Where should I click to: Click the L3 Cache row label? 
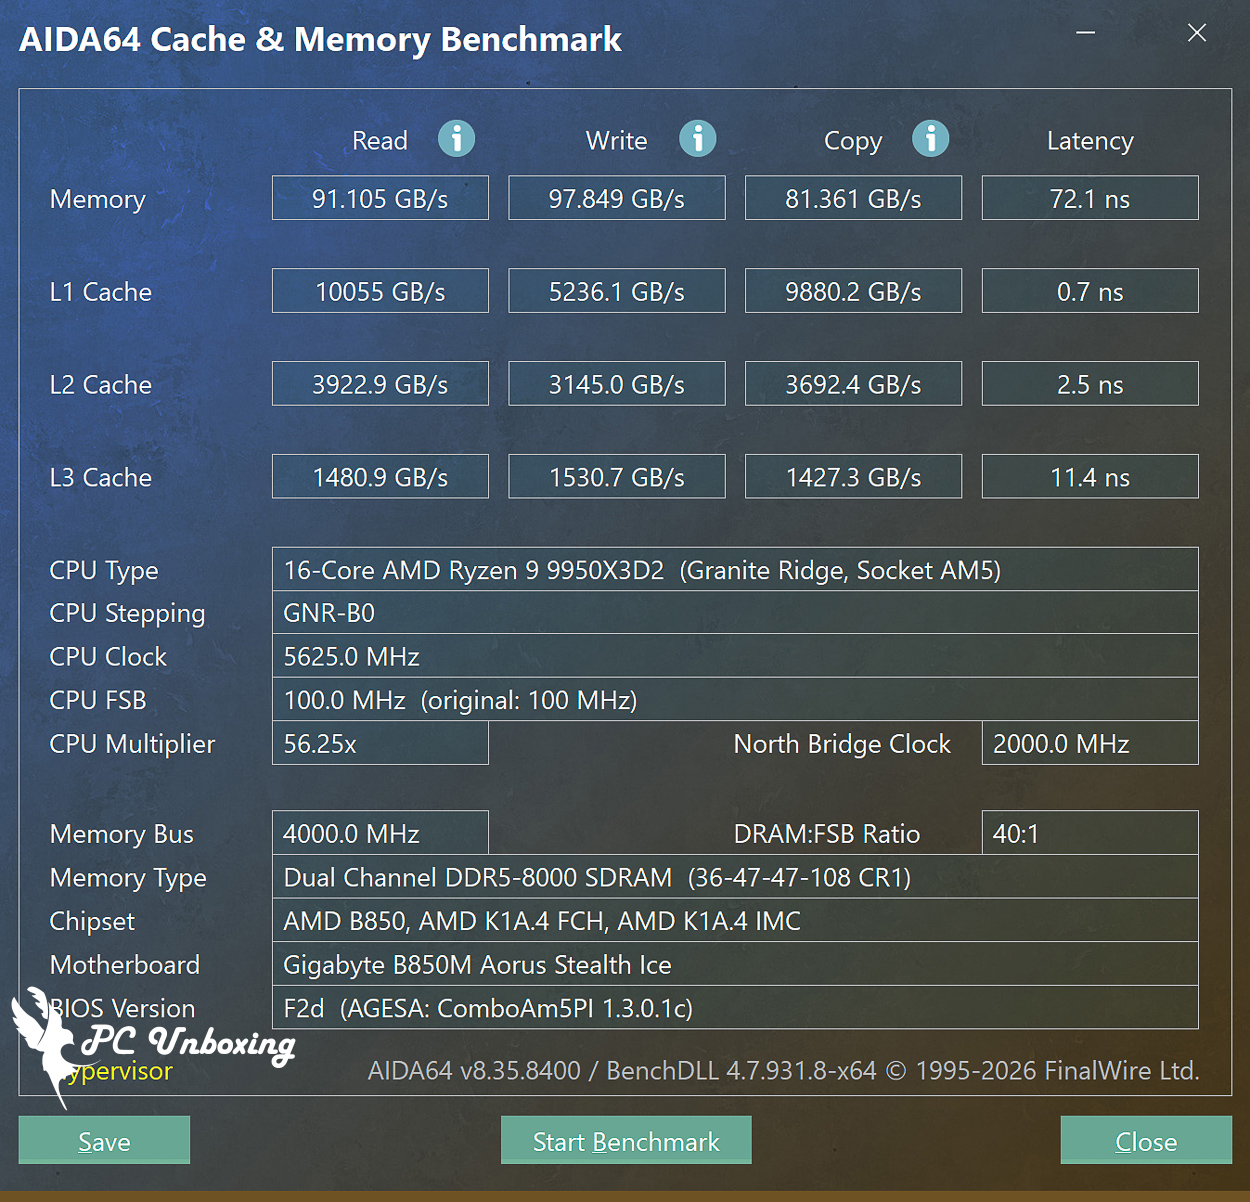coord(101,477)
